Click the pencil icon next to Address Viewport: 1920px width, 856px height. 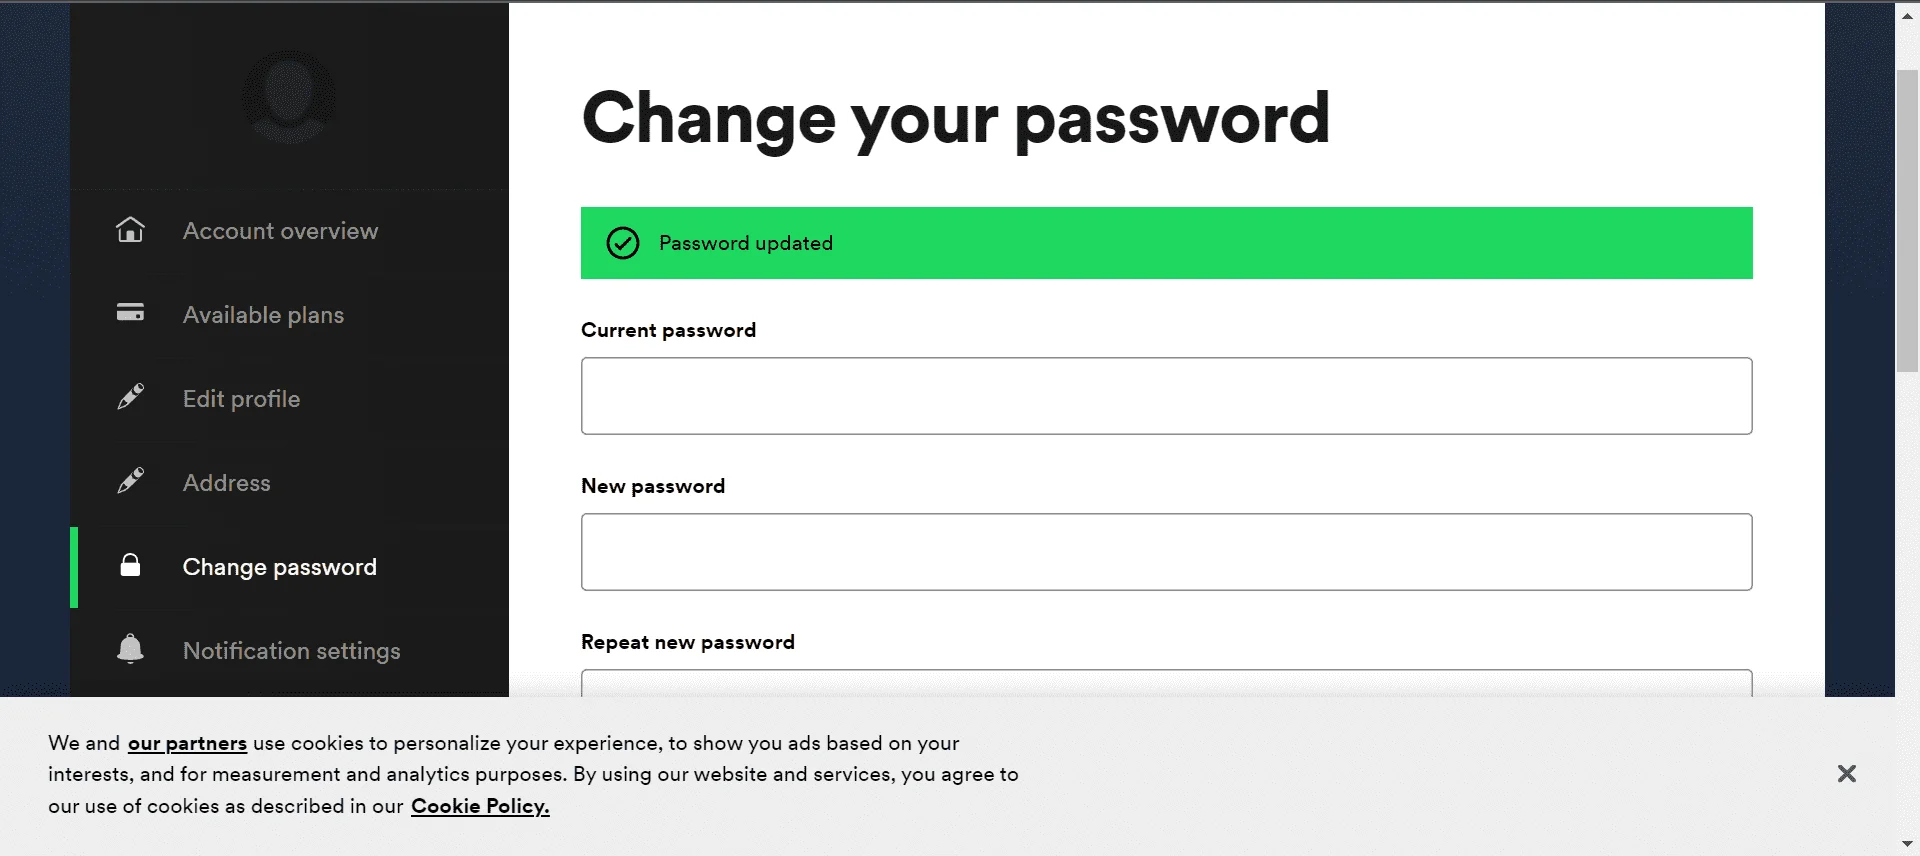130,481
